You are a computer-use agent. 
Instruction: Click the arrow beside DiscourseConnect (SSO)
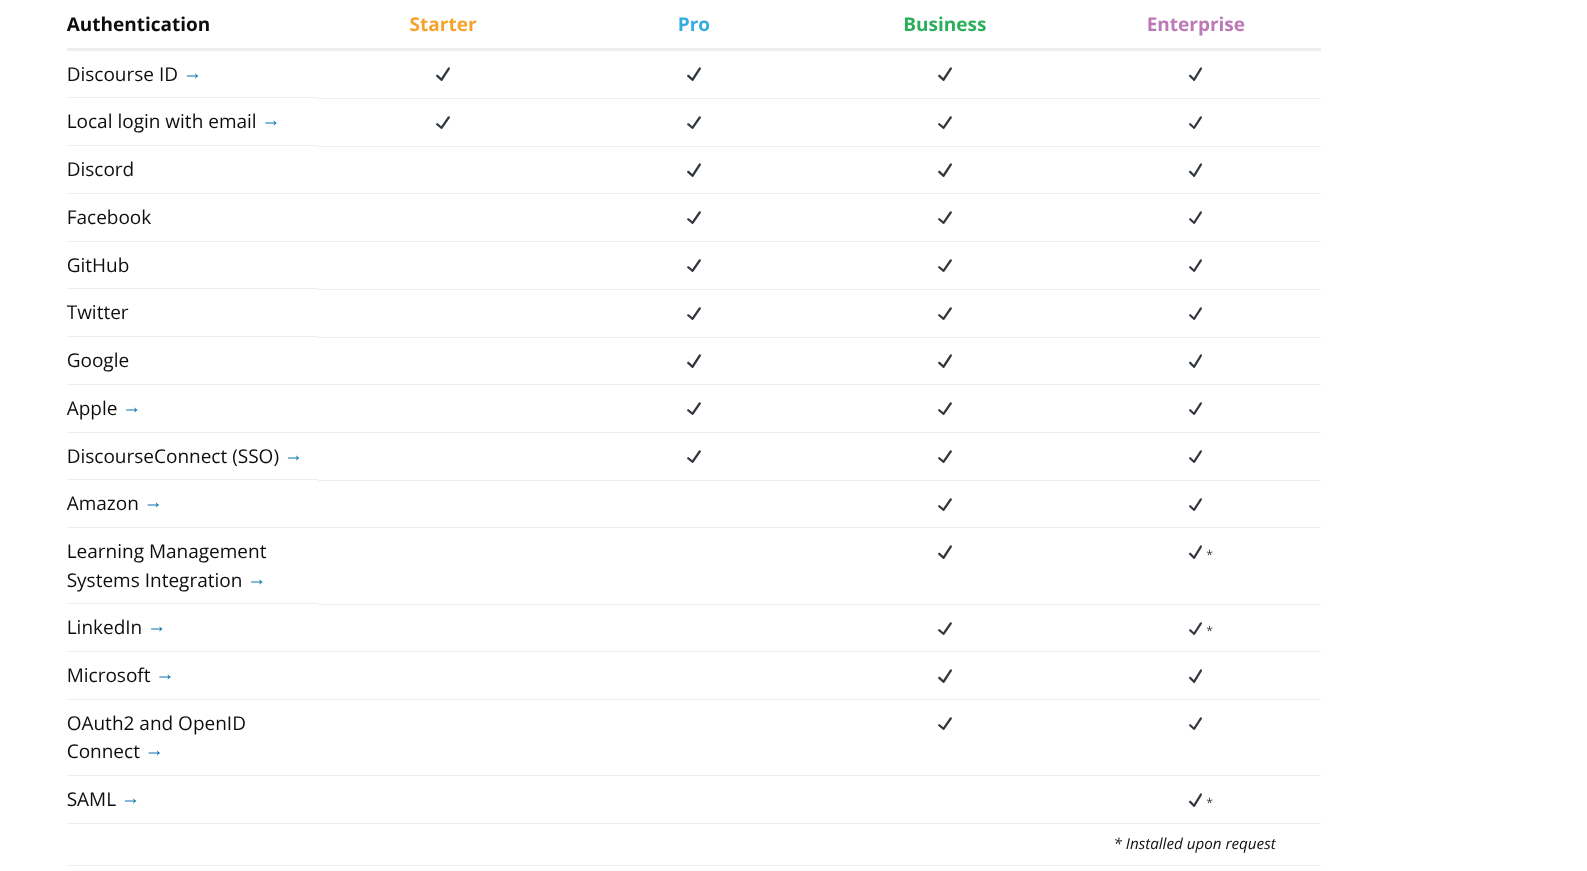click(x=294, y=458)
